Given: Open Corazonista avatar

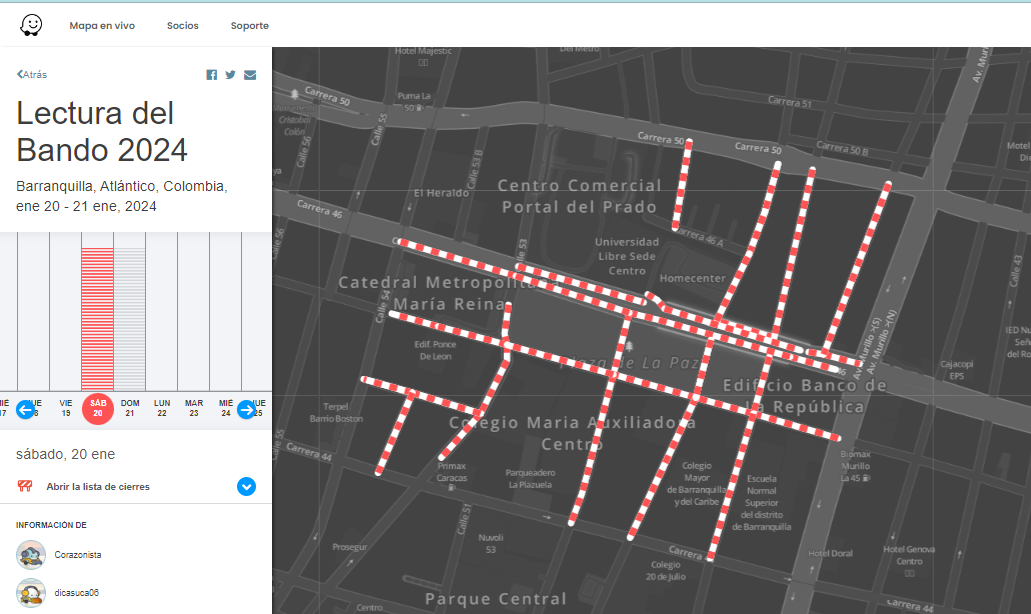Looking at the screenshot, I should (x=31, y=555).
